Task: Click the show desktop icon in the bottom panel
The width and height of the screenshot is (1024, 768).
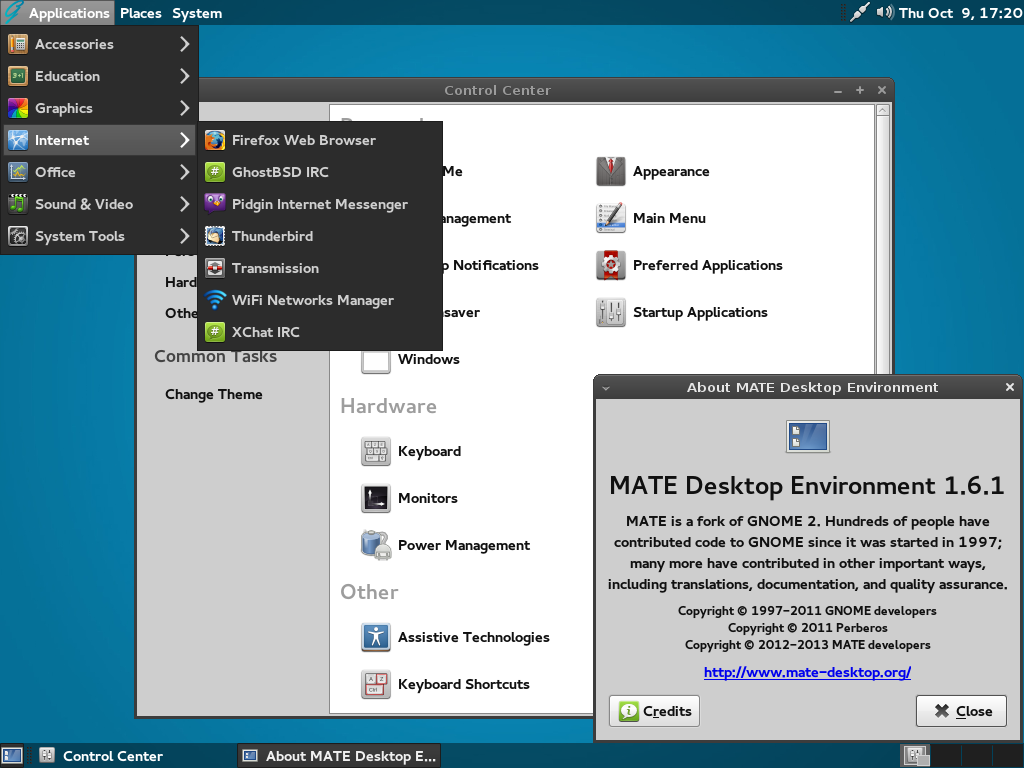Action: pos(12,756)
